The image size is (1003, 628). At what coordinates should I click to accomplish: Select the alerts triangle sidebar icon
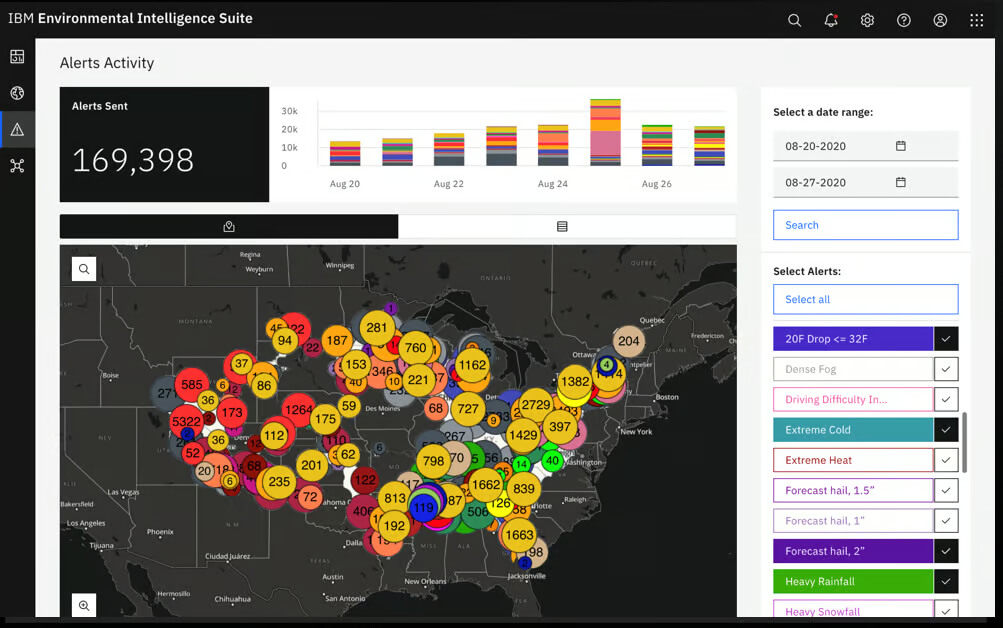click(x=17, y=130)
